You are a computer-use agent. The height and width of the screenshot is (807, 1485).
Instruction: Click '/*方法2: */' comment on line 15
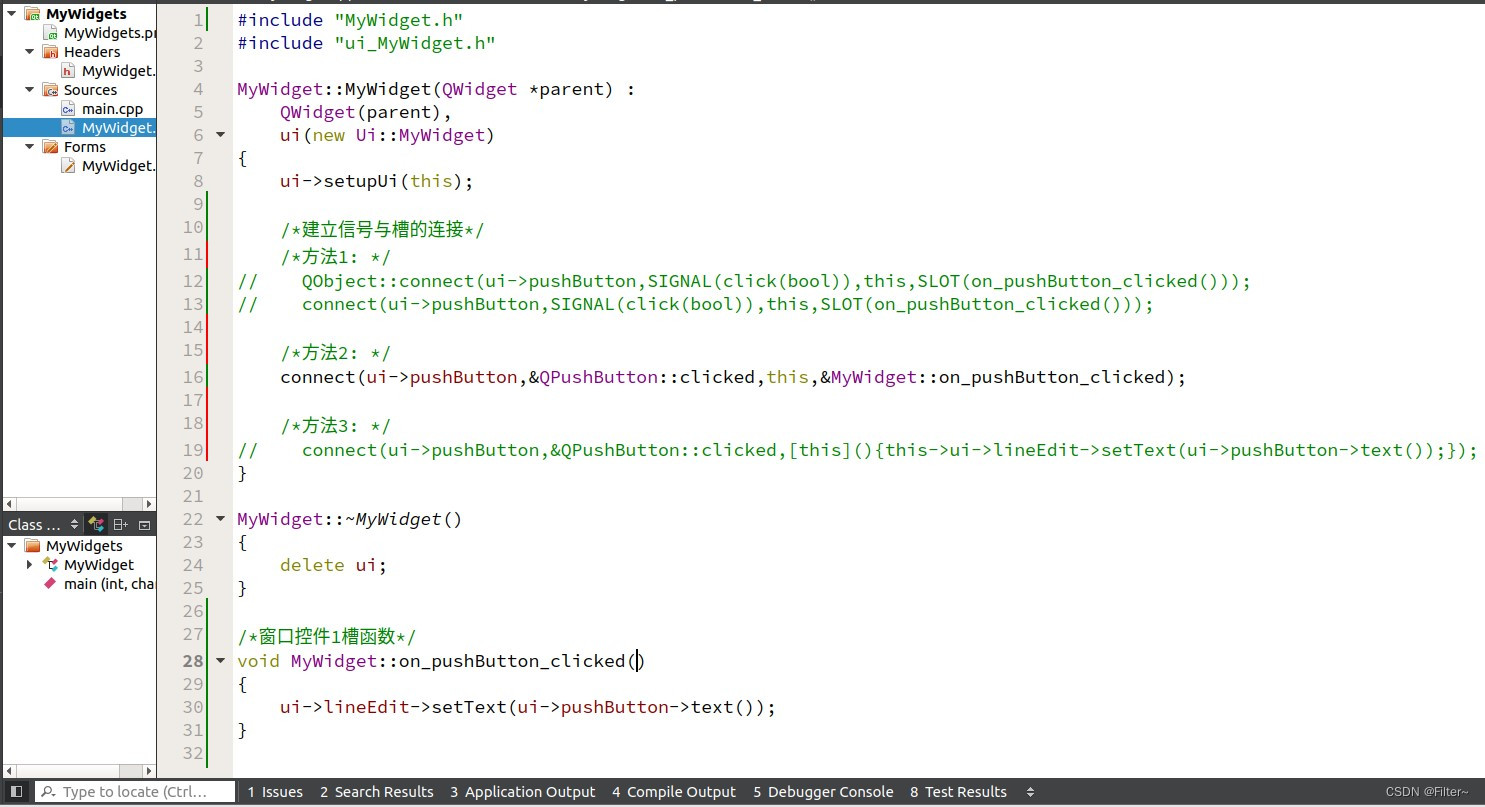pos(335,354)
